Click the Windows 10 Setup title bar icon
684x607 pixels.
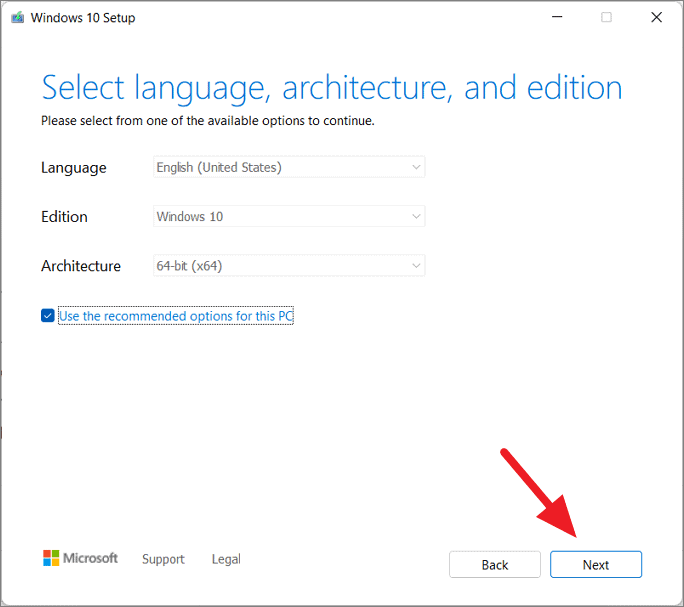(x=17, y=18)
